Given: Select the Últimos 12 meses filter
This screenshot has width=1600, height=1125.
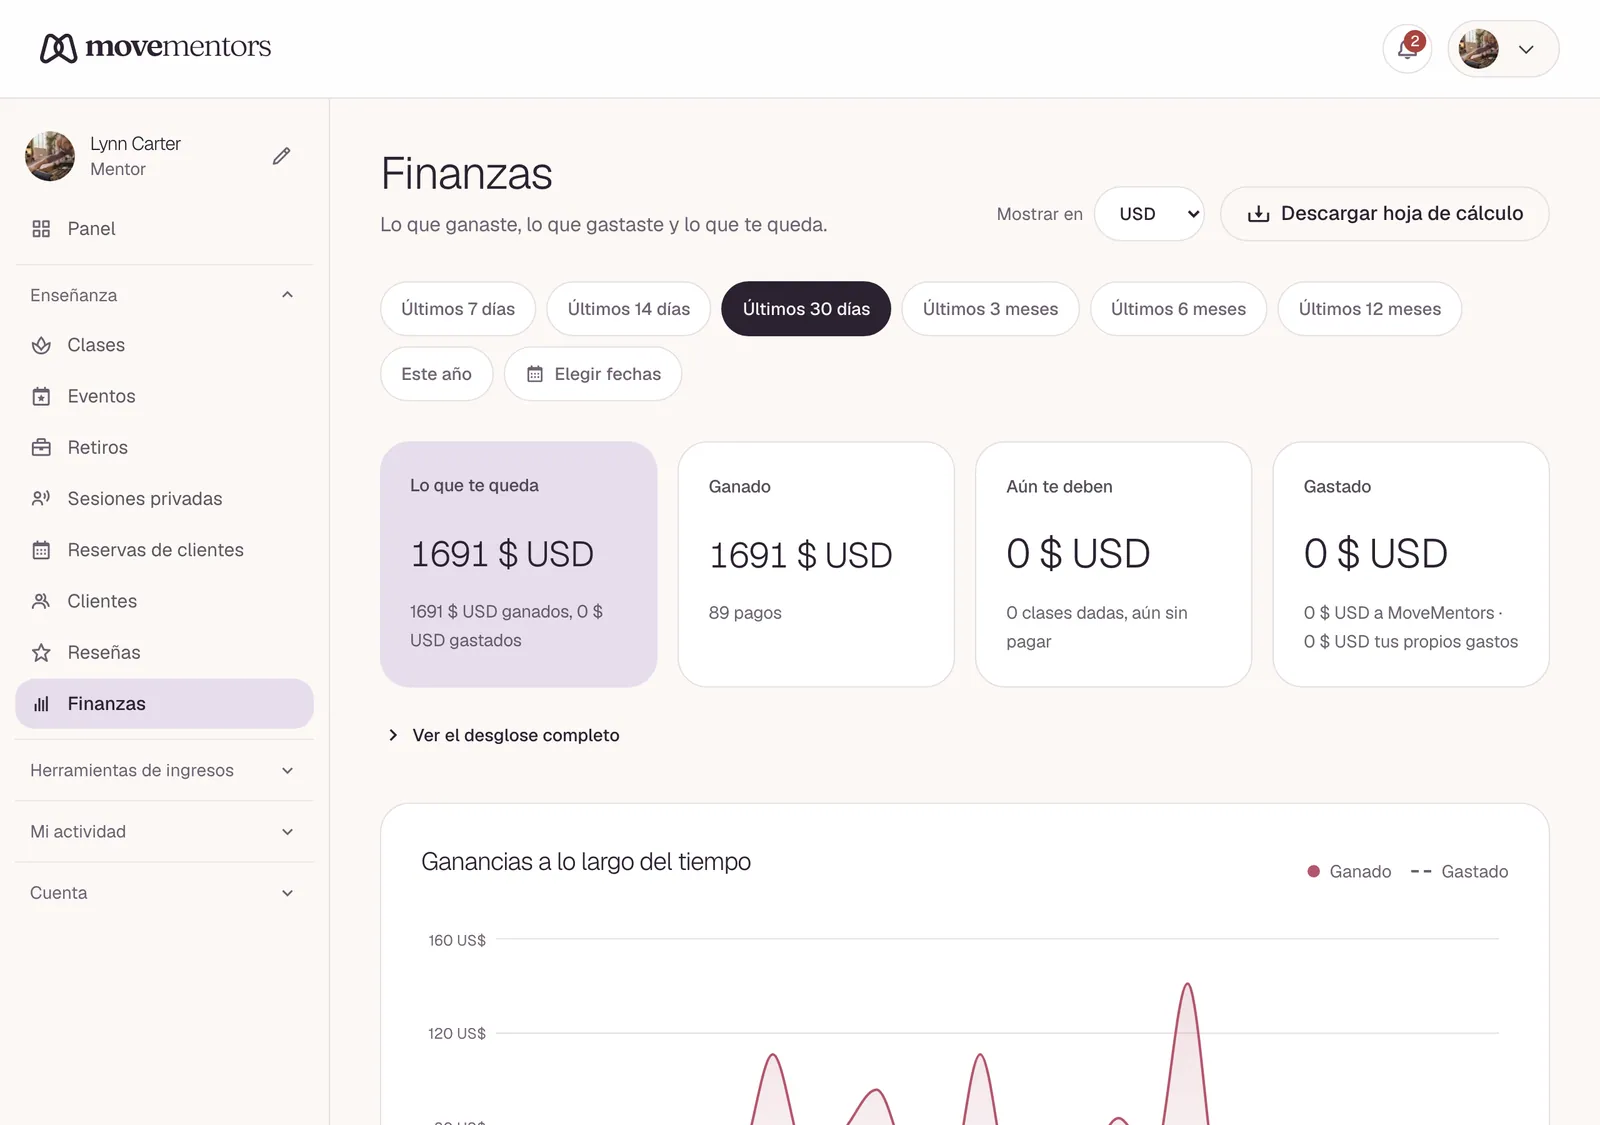Looking at the screenshot, I should tap(1370, 309).
